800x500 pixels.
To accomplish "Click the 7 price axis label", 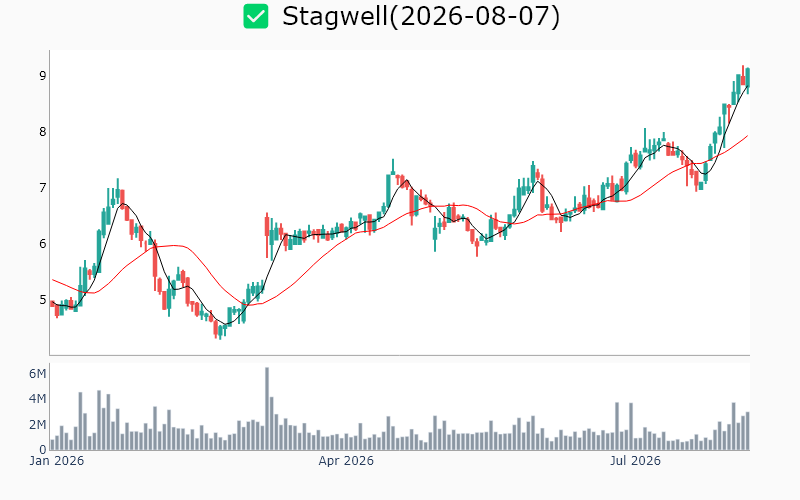I will pos(42,188).
